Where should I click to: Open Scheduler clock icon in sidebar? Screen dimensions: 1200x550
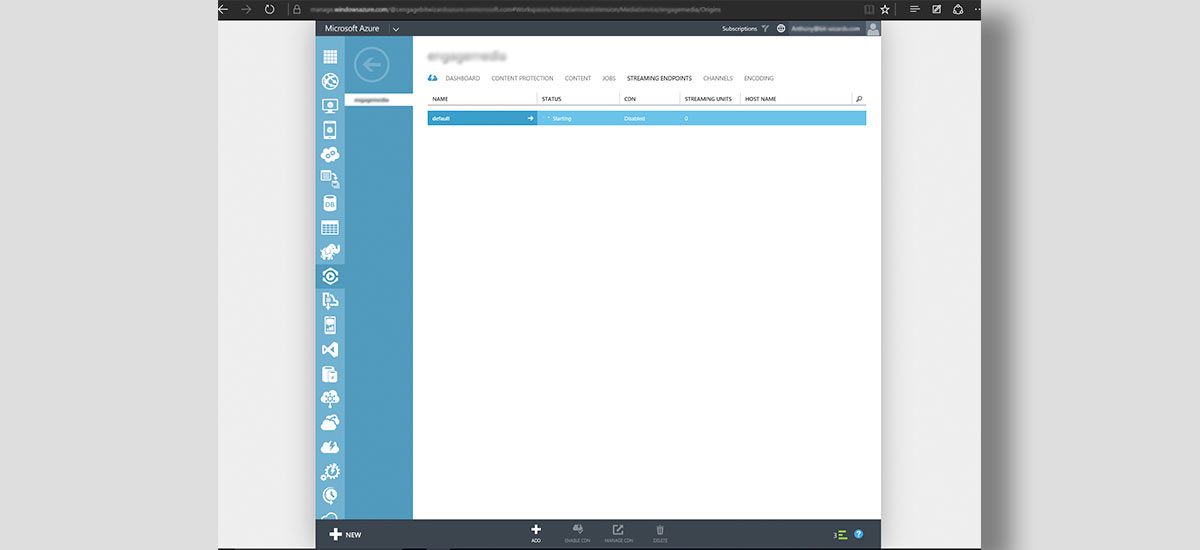330,496
